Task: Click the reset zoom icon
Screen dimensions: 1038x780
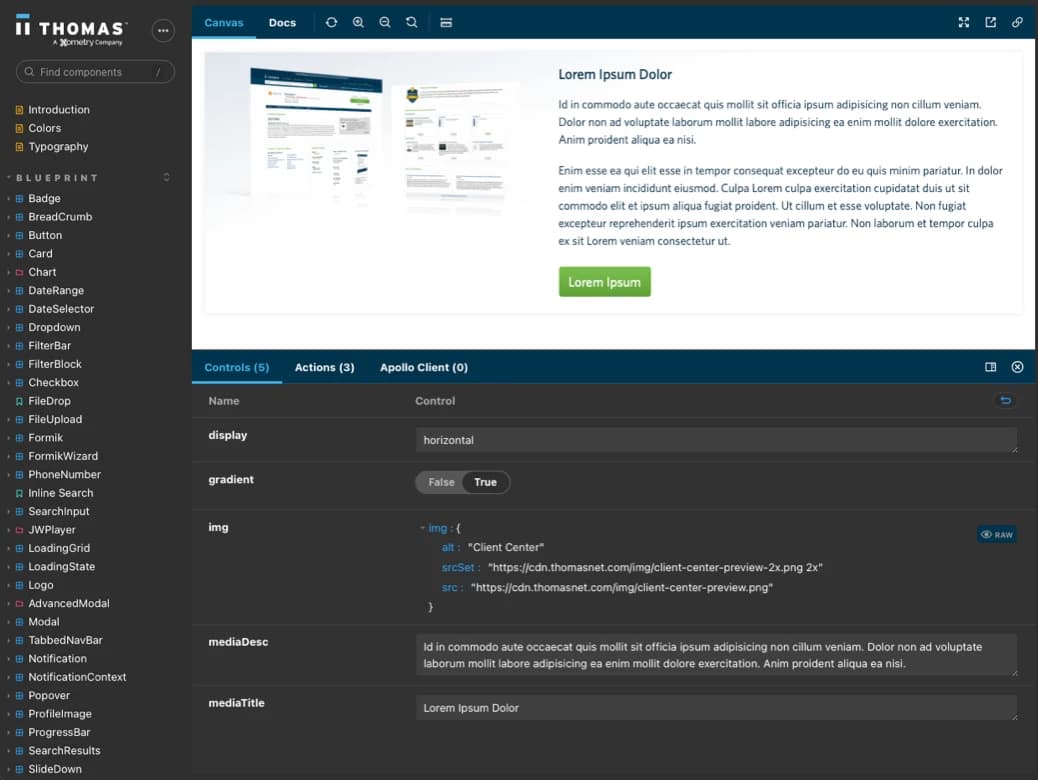Action: point(412,23)
